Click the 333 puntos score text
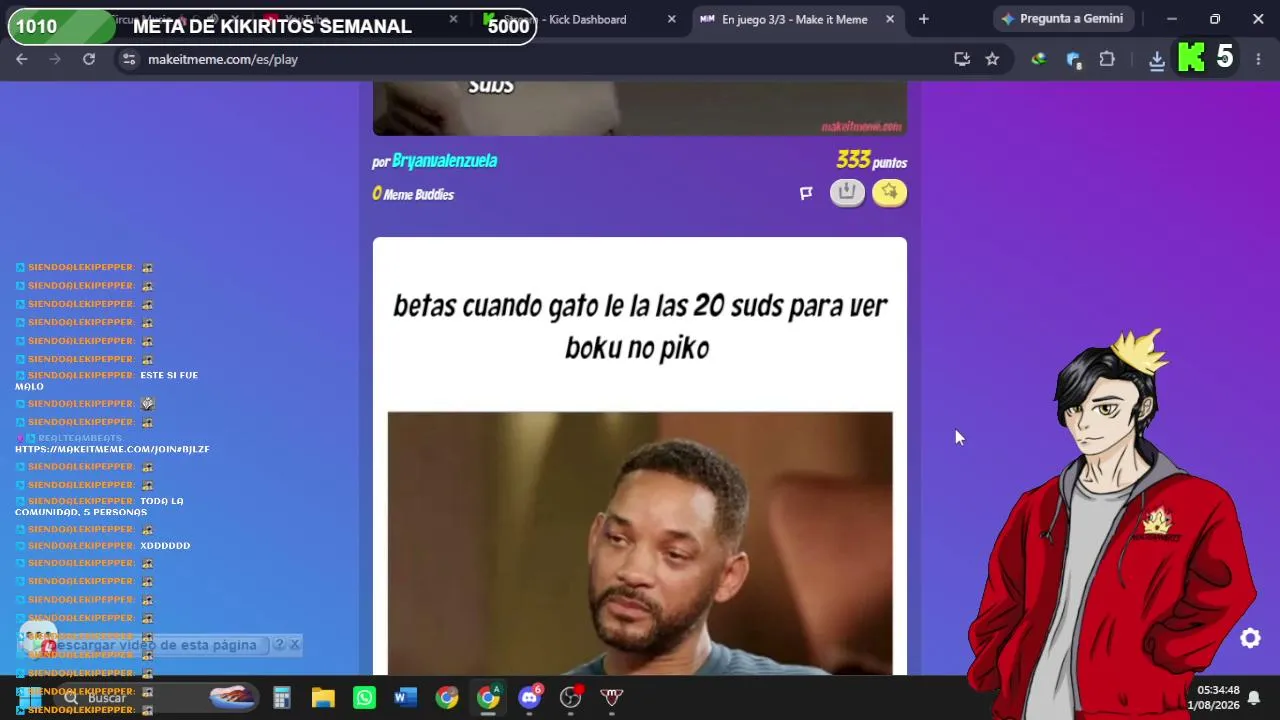 871,161
